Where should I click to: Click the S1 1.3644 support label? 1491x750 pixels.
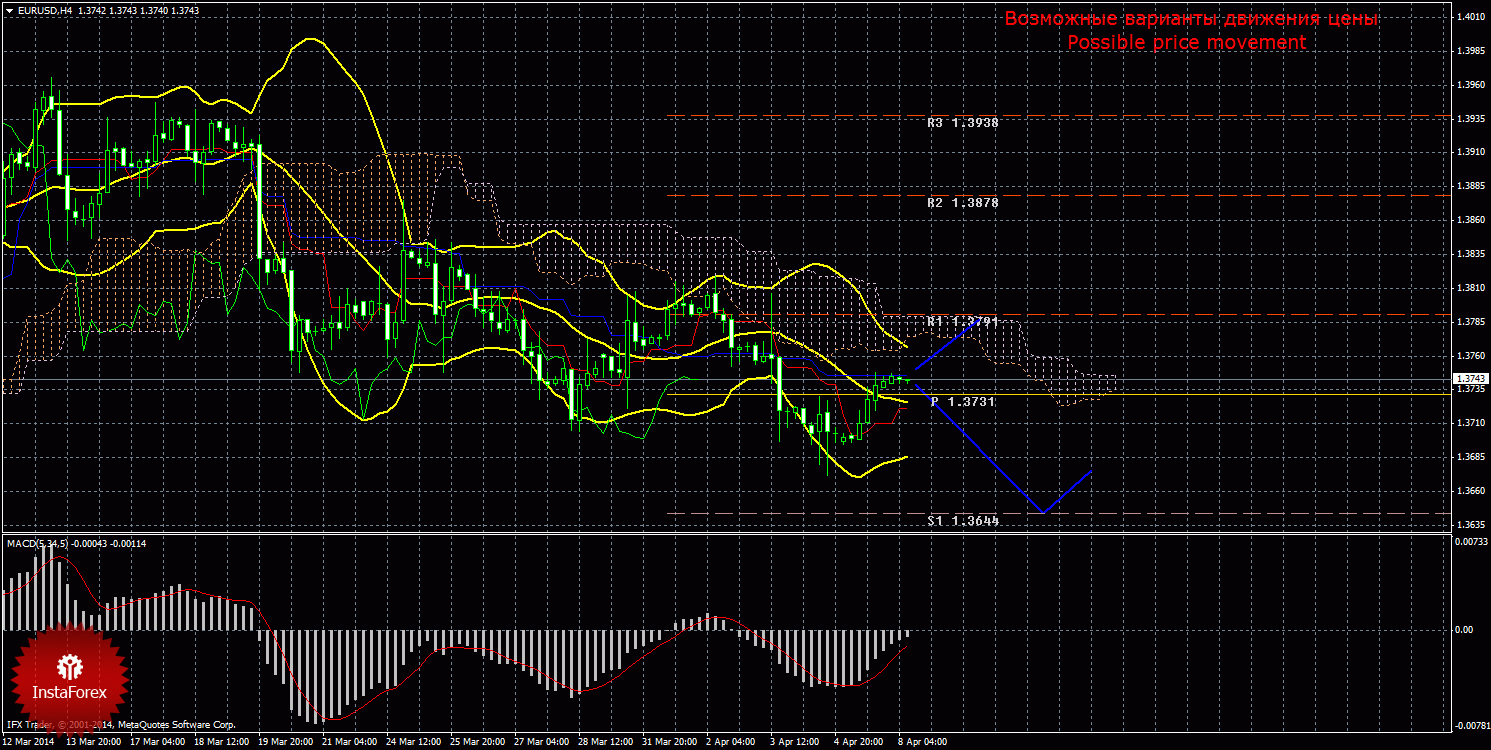tap(962, 521)
